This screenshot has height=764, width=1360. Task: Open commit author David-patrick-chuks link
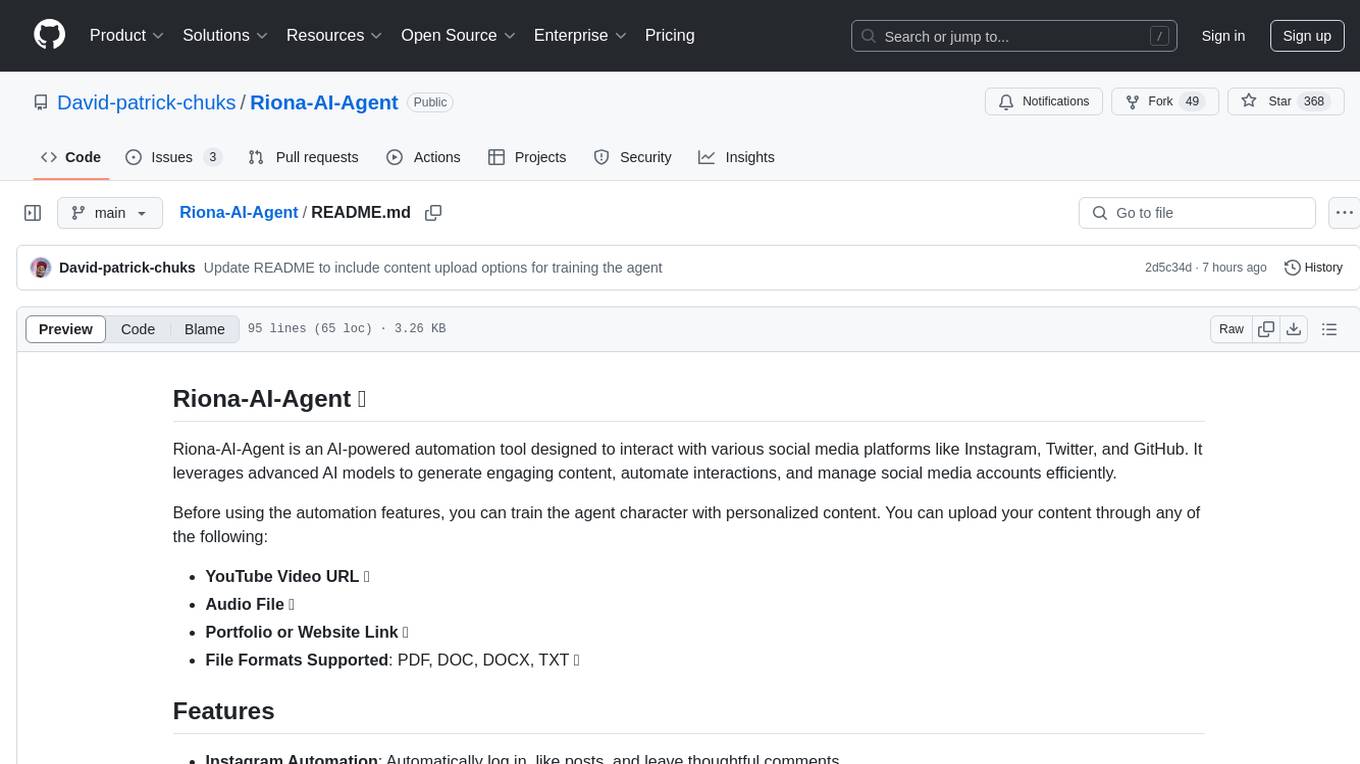tap(127, 268)
